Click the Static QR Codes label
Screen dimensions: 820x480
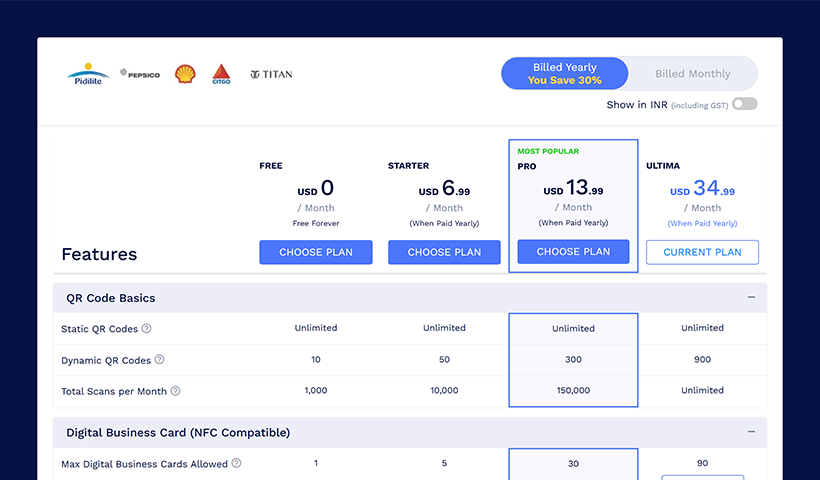[x=99, y=329]
